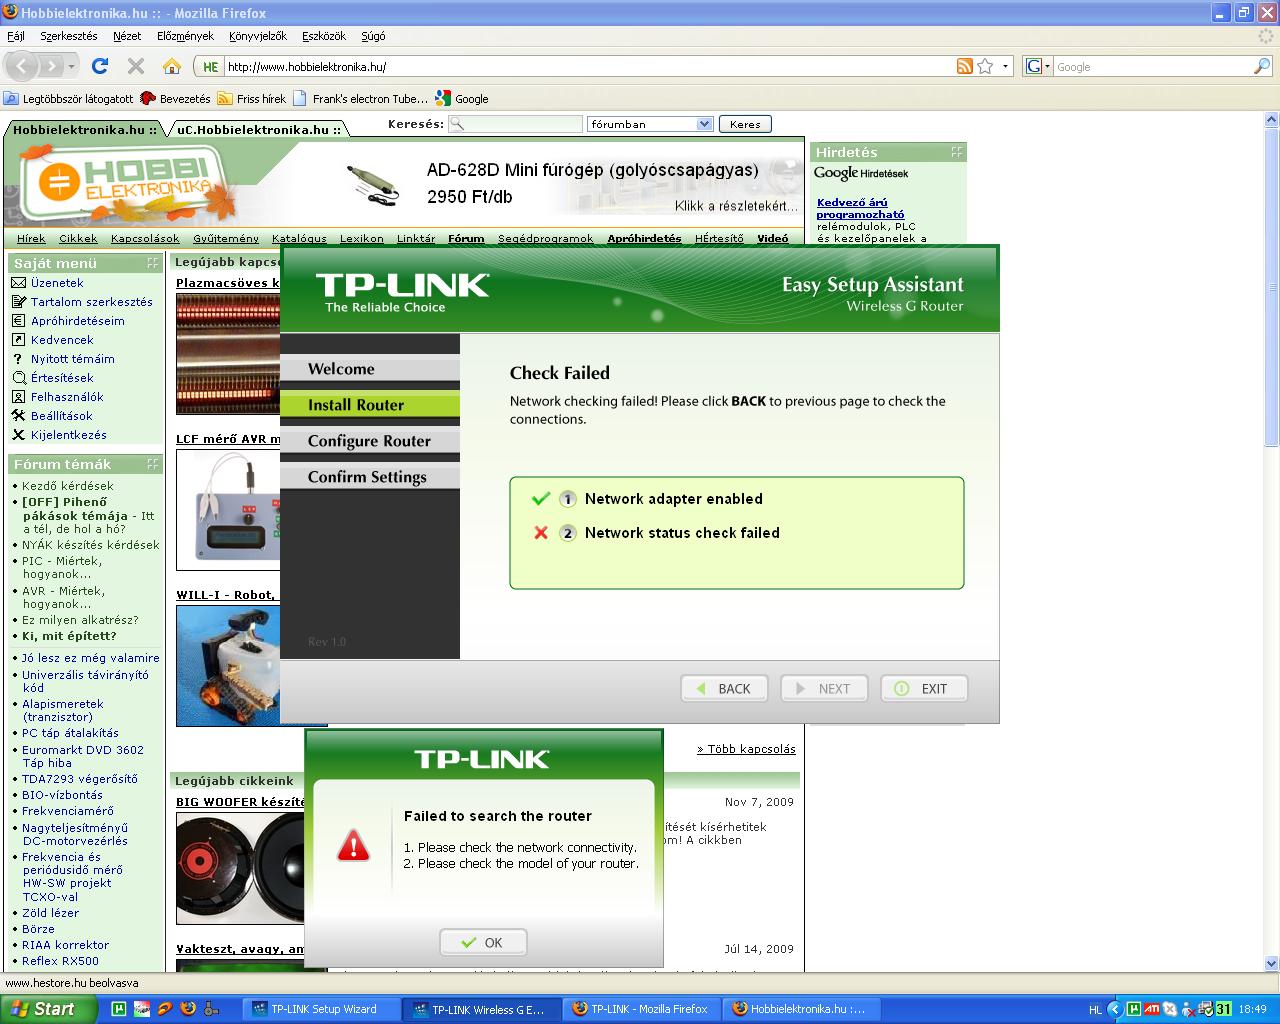Click the Kijelentkezés X icon

click(18, 435)
